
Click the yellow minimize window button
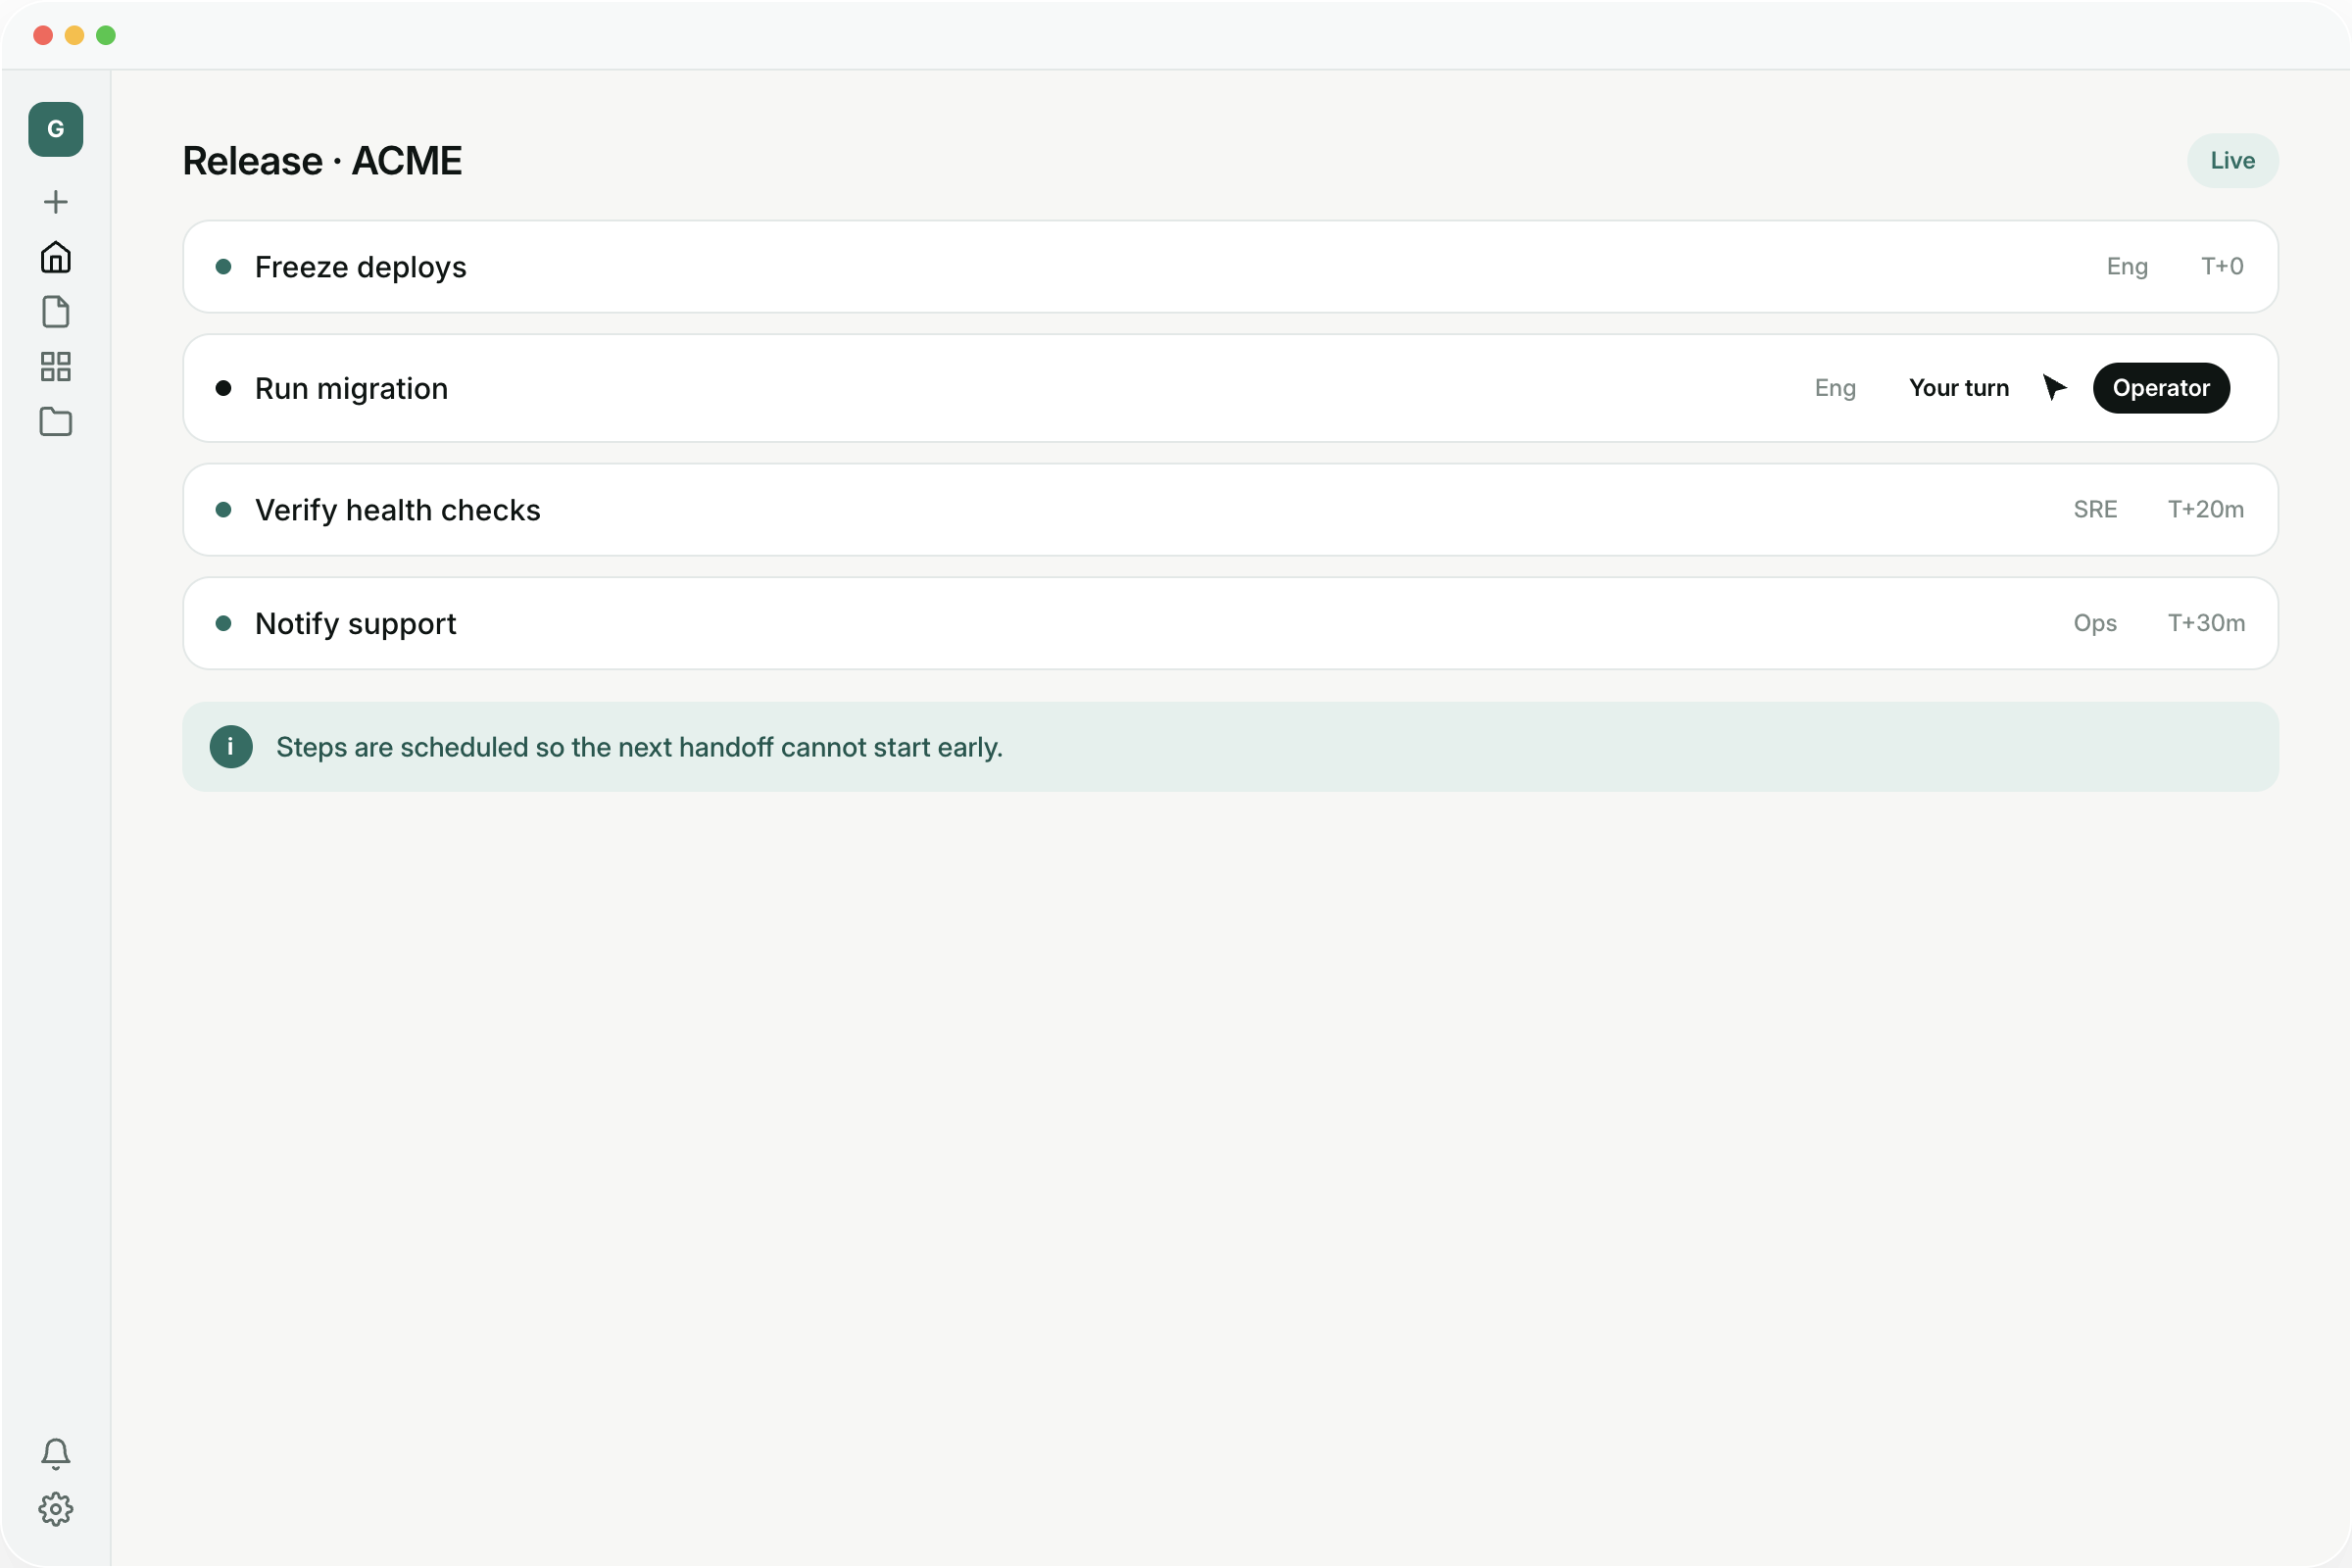pos(74,36)
